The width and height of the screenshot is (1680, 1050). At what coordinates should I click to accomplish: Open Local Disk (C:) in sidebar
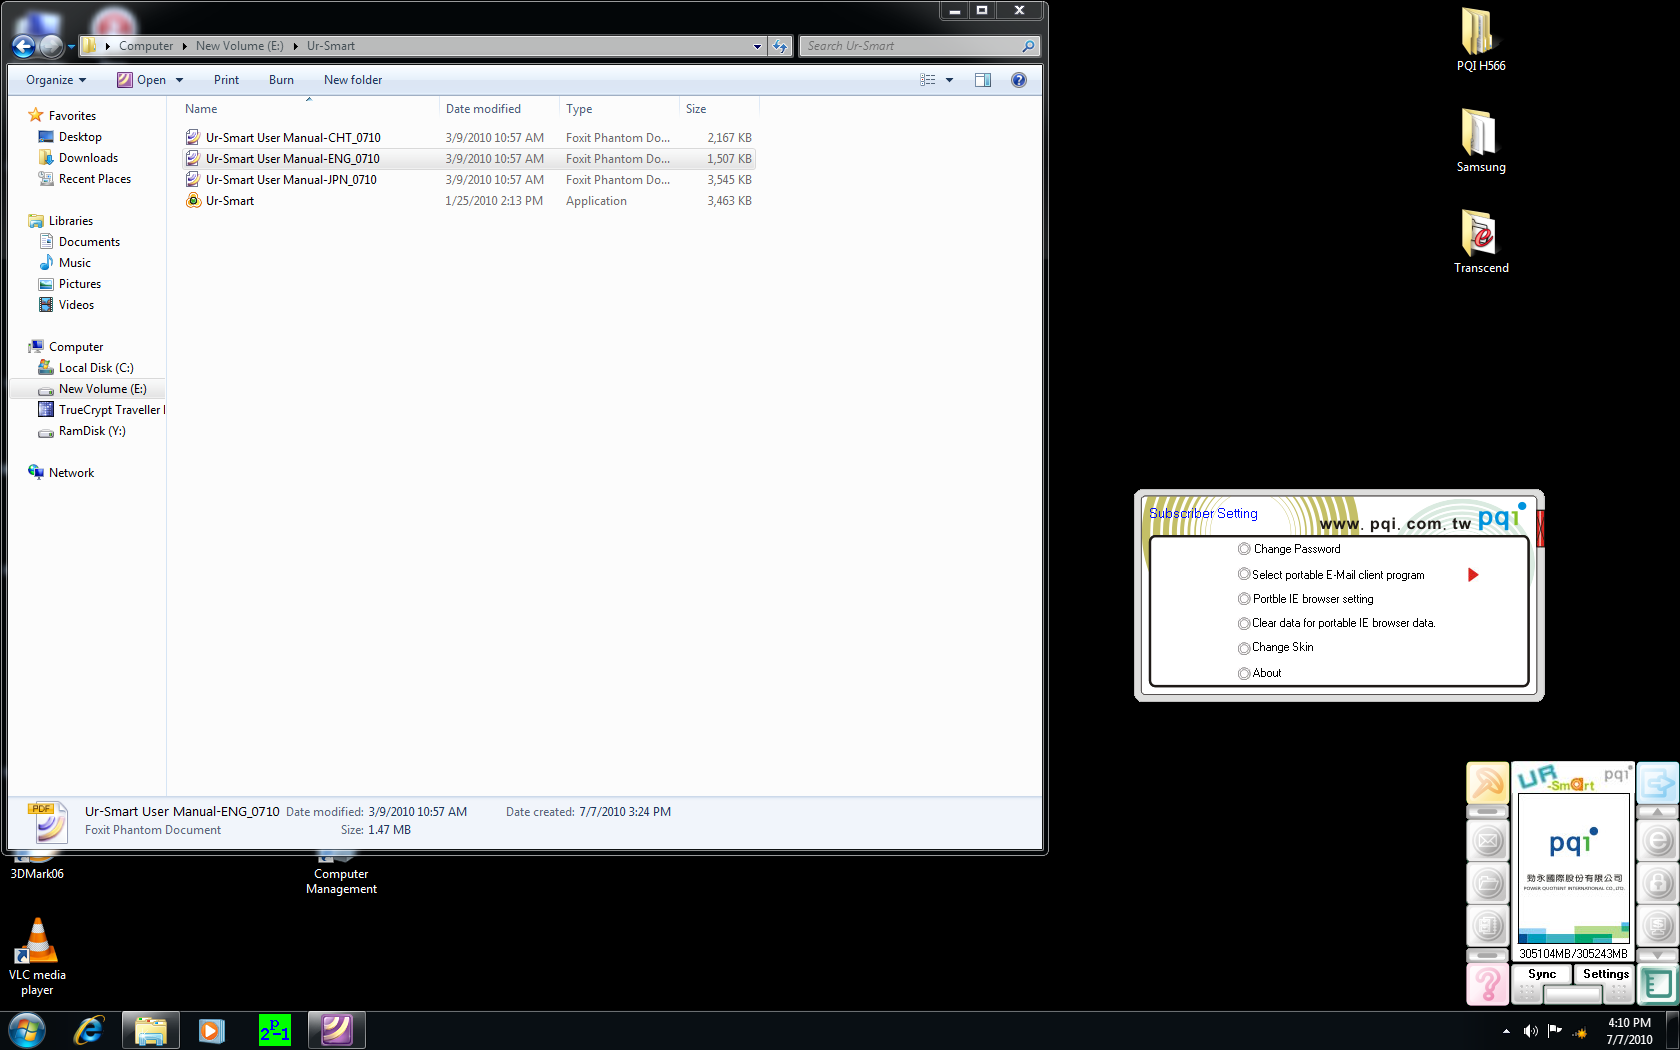96,368
